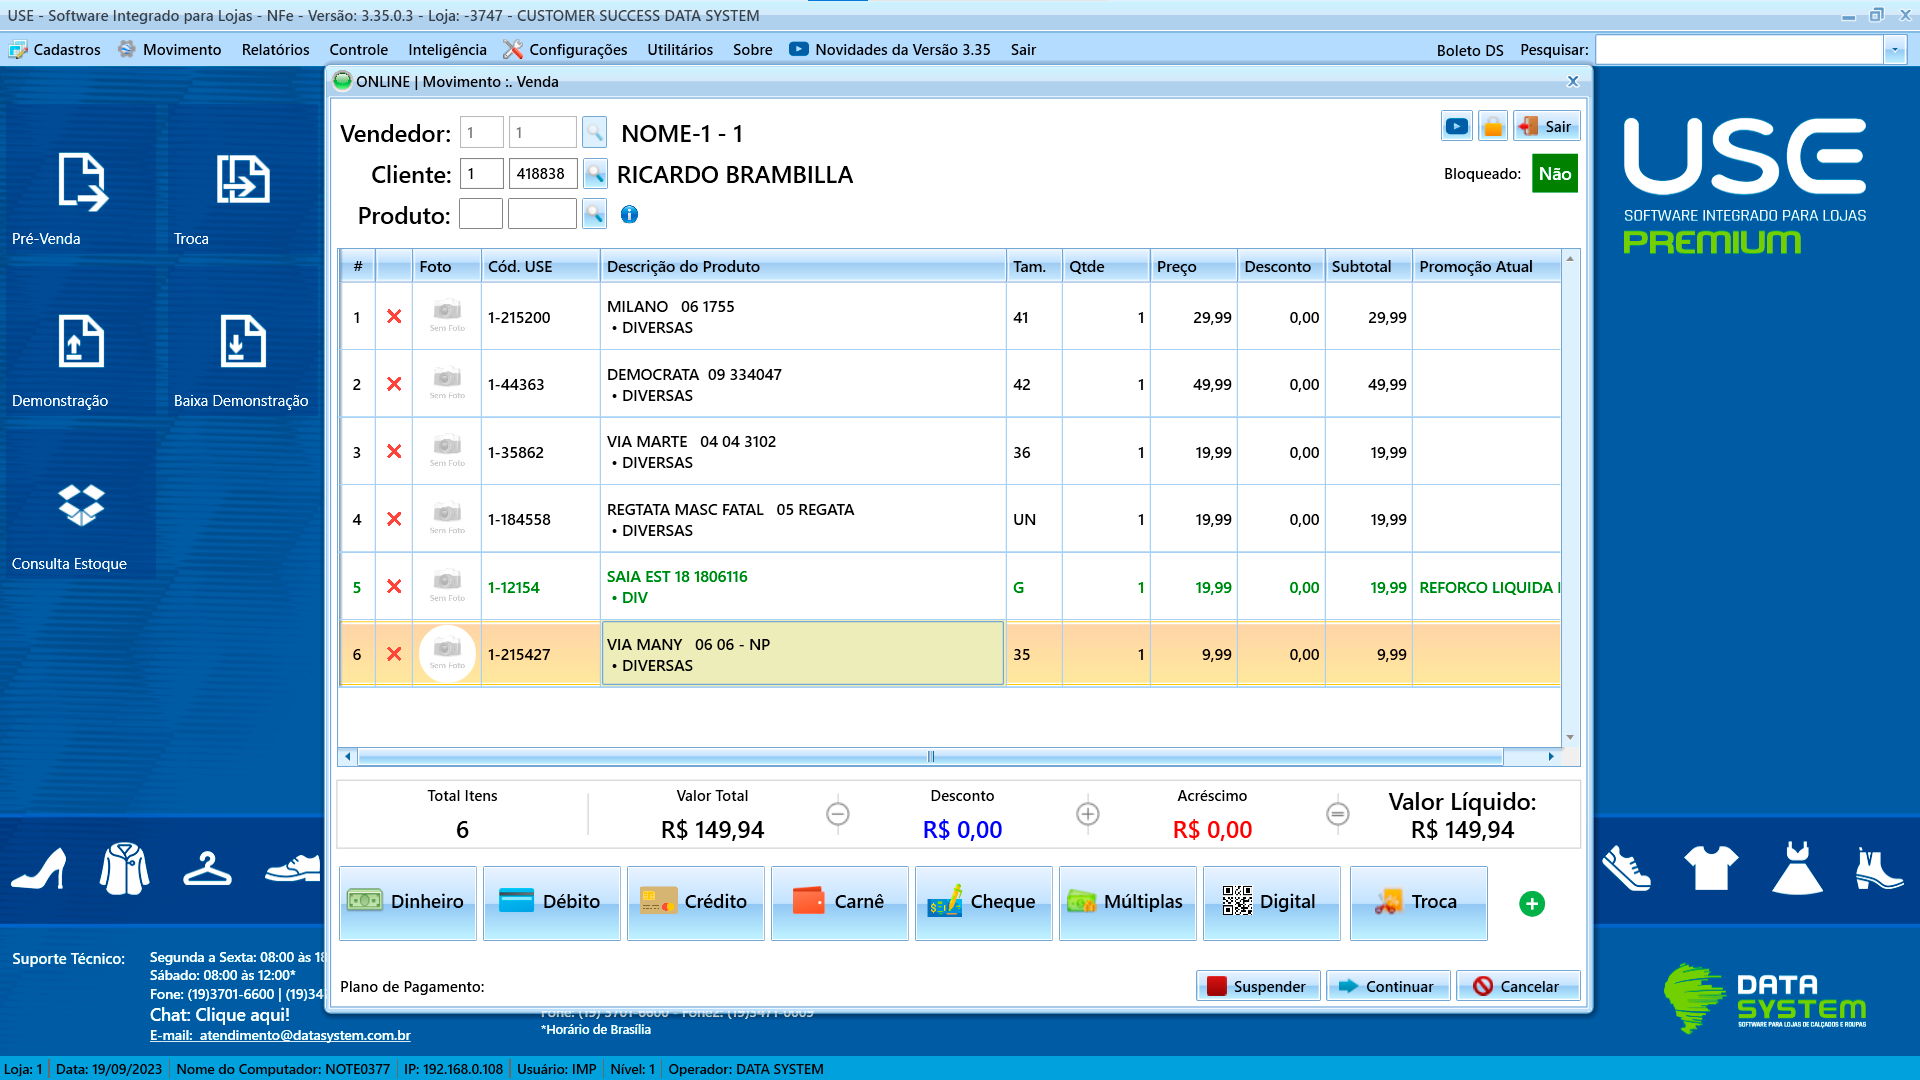The width and height of the screenshot is (1920, 1080).
Task: Click the blue info icon beside Produto
Action: pos(629,214)
